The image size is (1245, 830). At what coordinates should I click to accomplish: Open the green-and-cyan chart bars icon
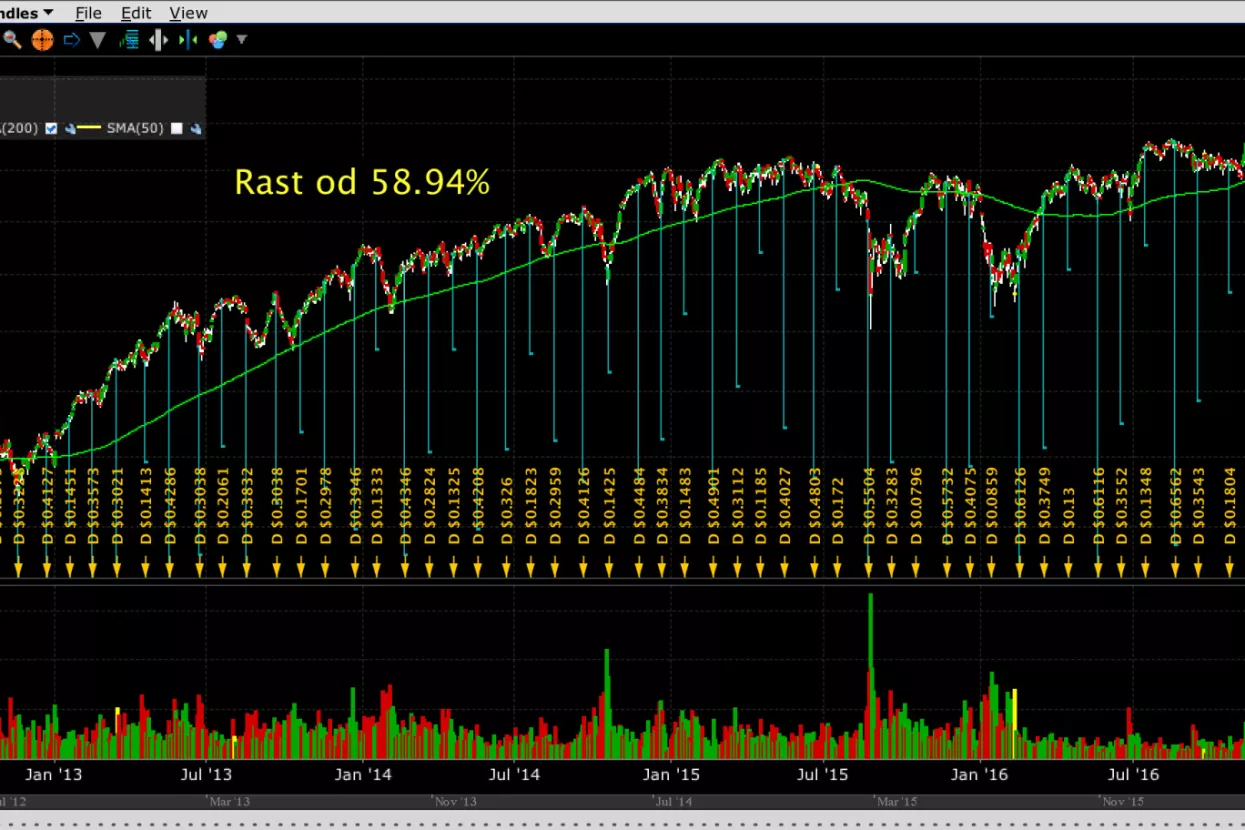pyautogui.click(x=128, y=40)
